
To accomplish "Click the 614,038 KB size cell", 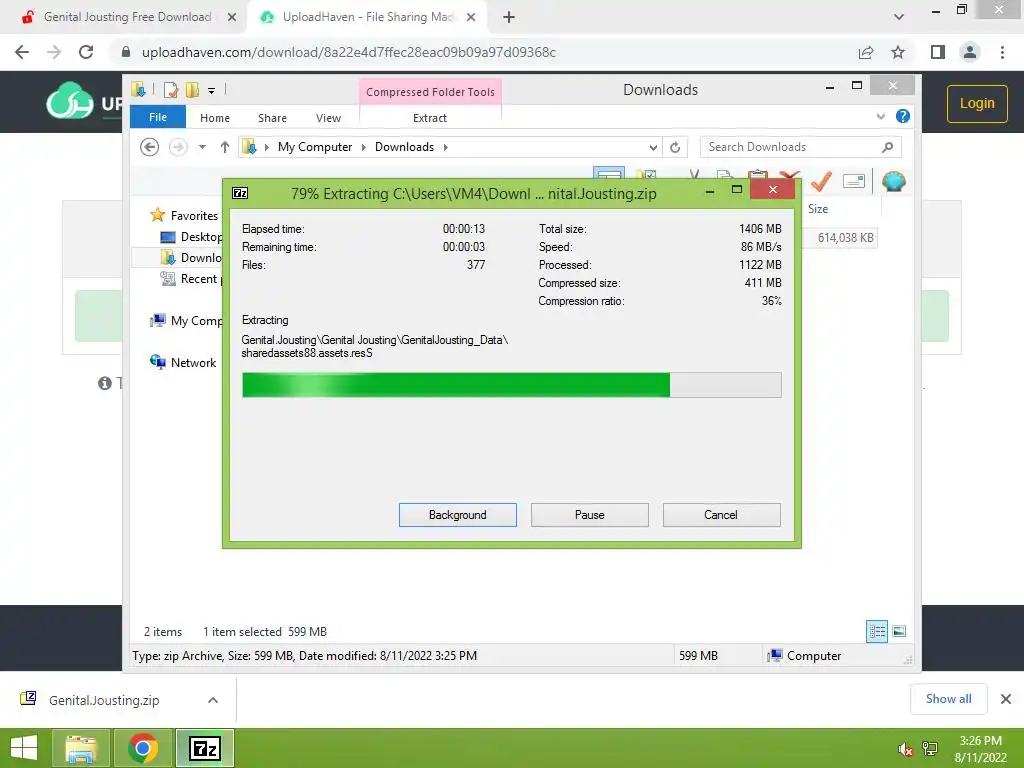I will (845, 238).
